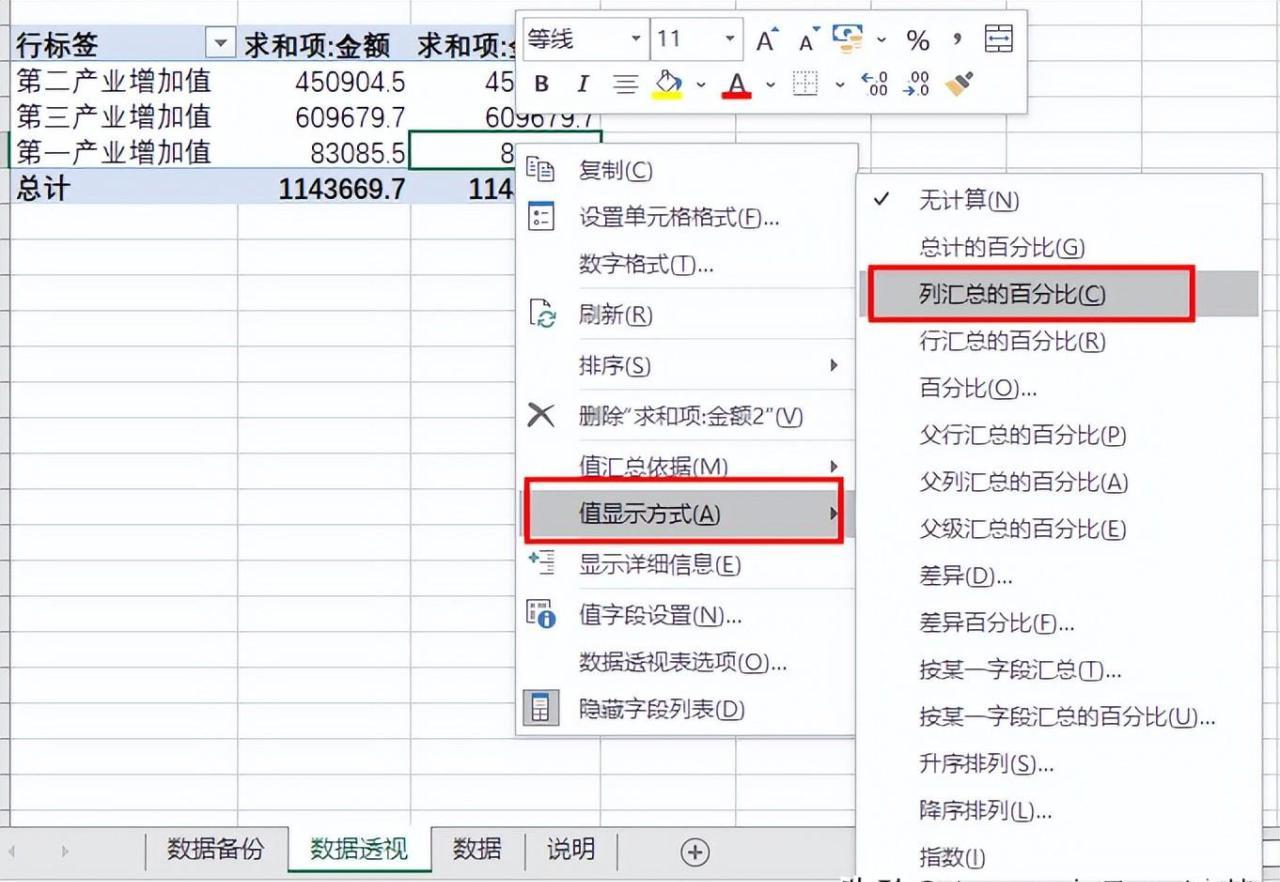Switch to 说明 sheet tab
Image resolution: width=1280 pixels, height=882 pixels.
click(571, 849)
